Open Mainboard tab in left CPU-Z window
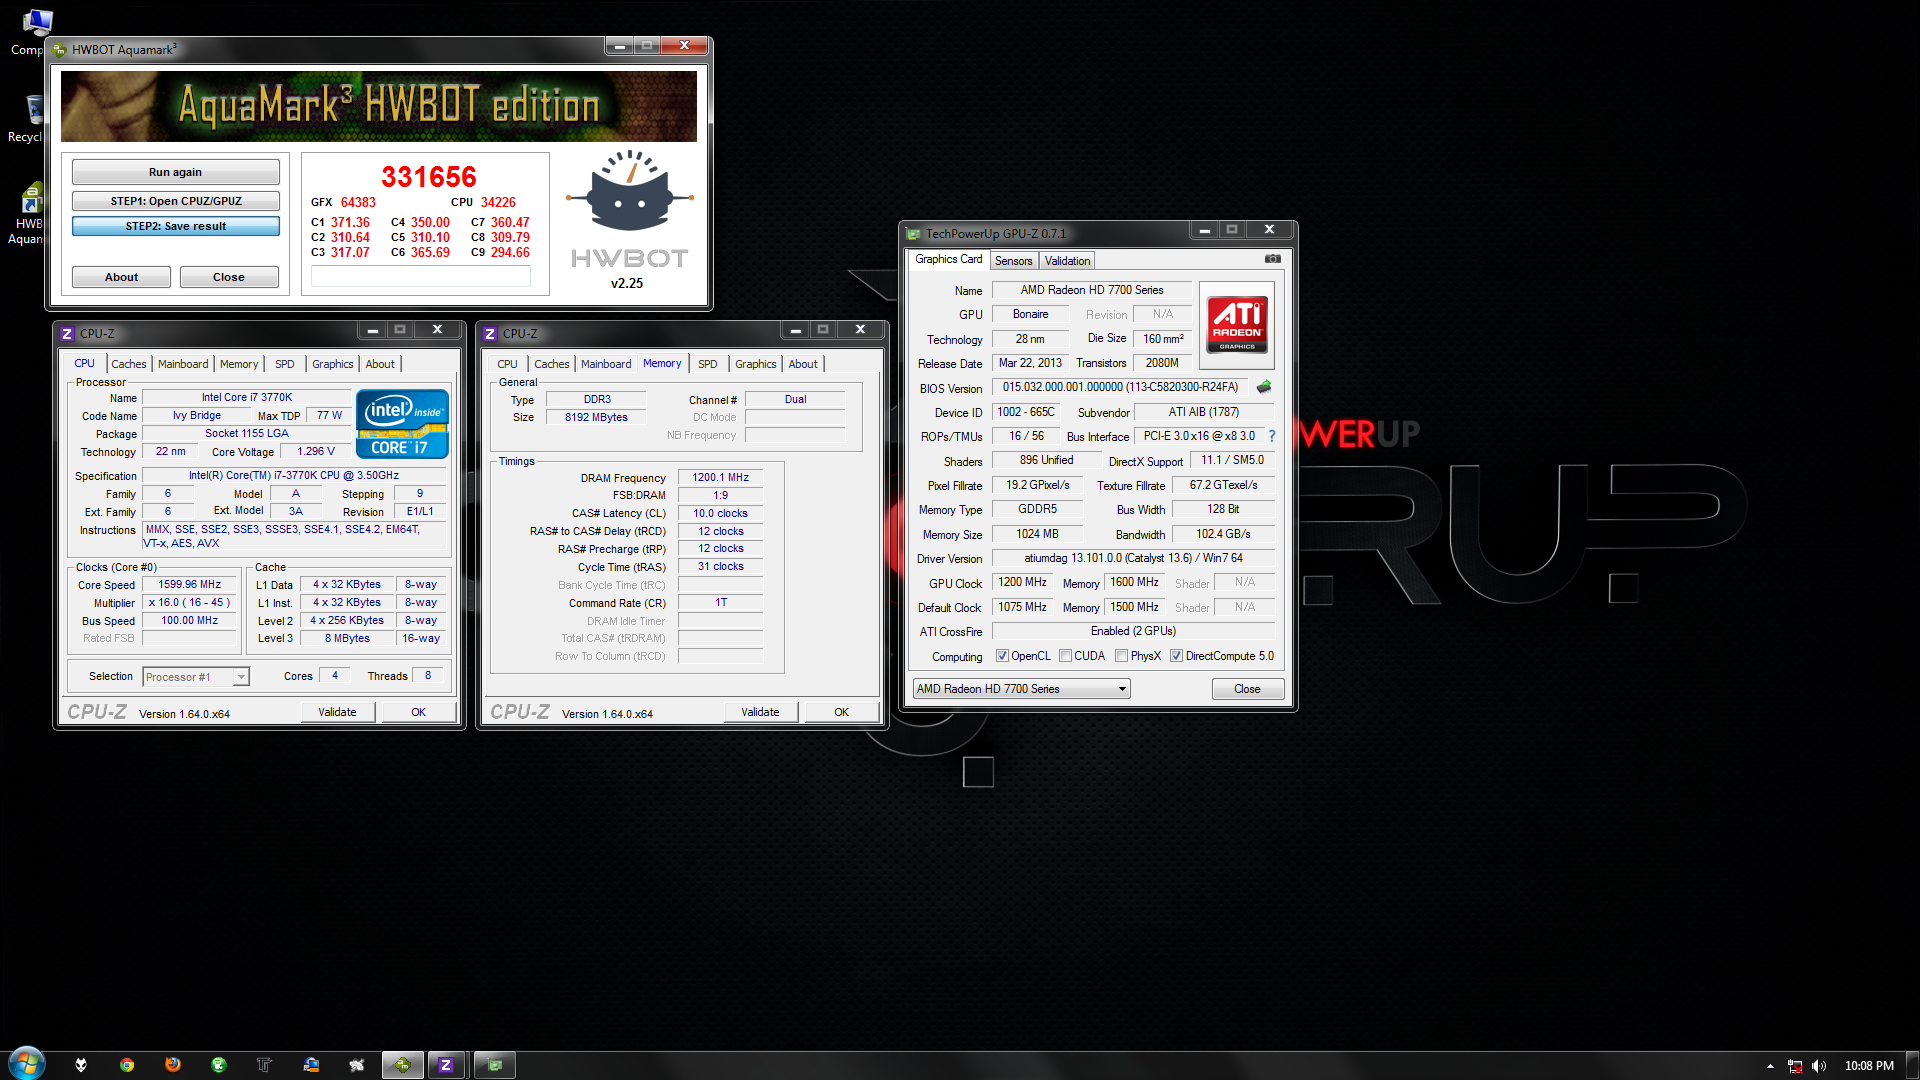This screenshot has height=1080, width=1920. pos(183,364)
